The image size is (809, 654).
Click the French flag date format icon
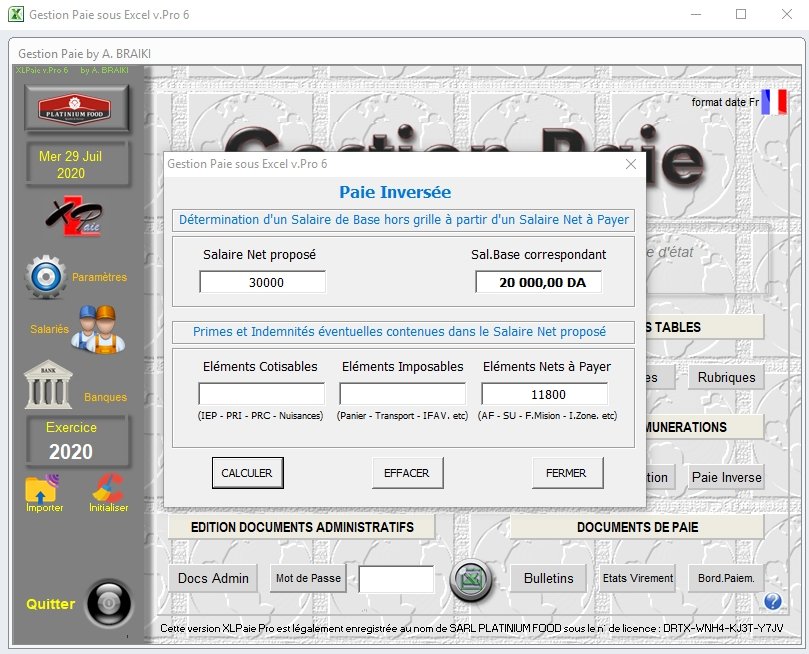774,102
